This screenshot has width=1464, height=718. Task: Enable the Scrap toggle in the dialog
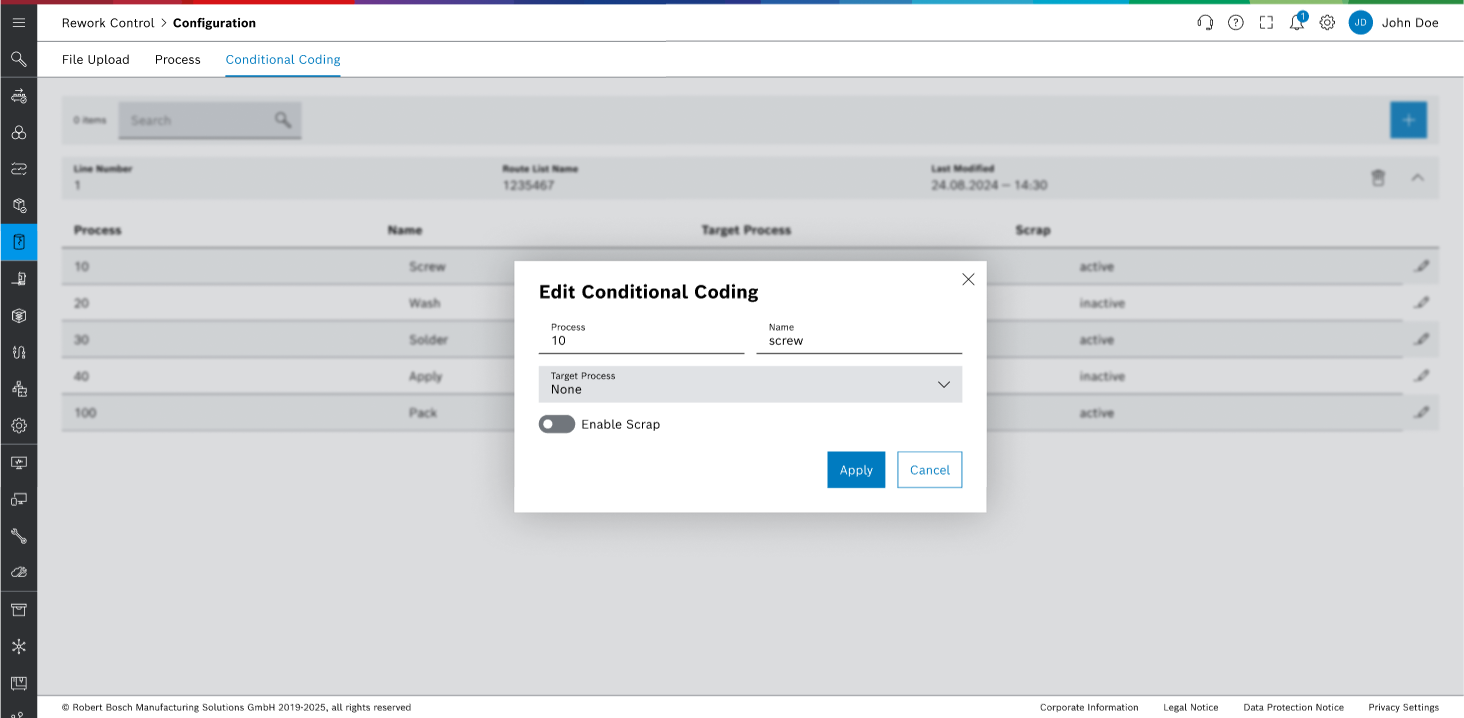pos(556,424)
